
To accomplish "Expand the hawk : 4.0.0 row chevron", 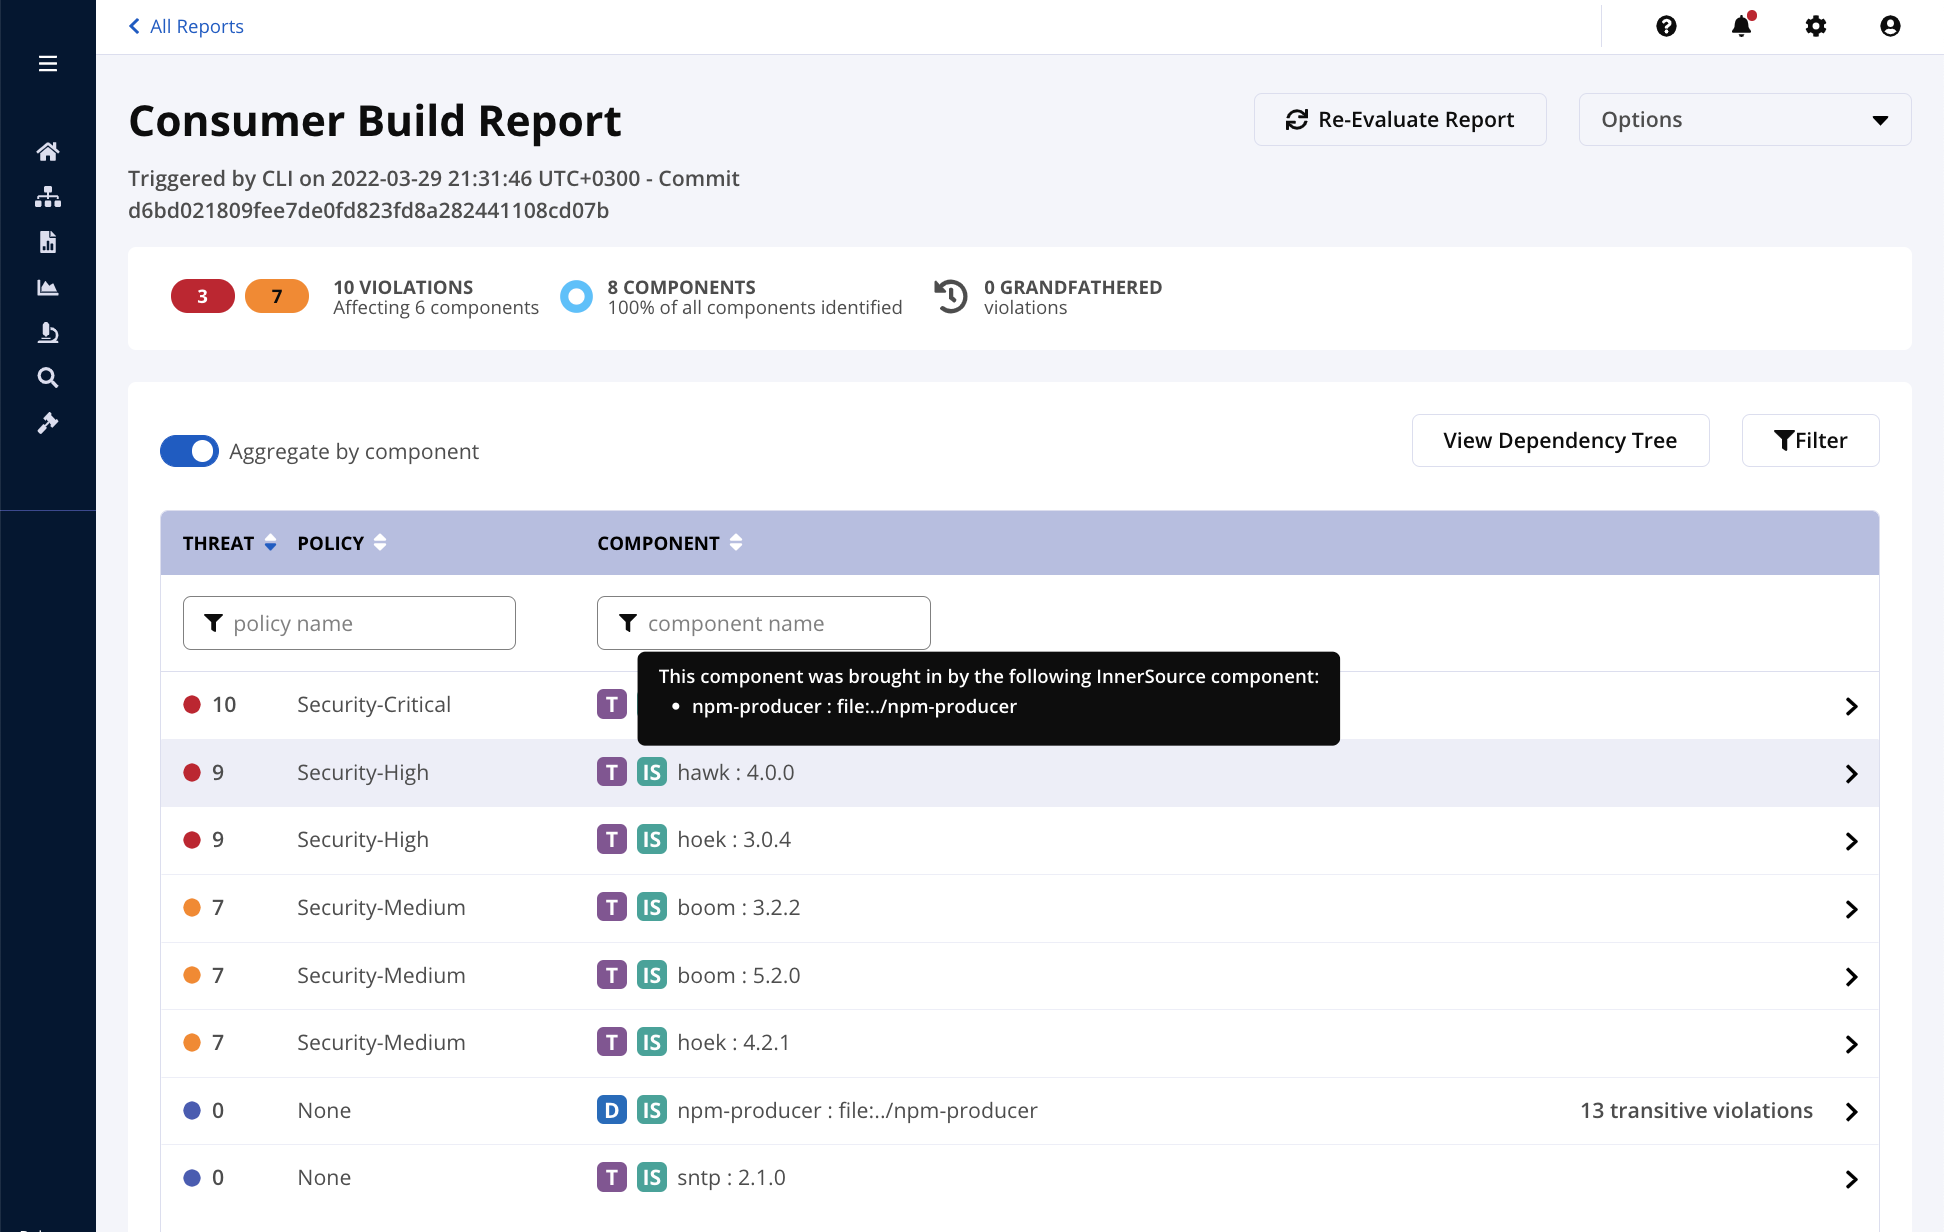I will coord(1851,774).
